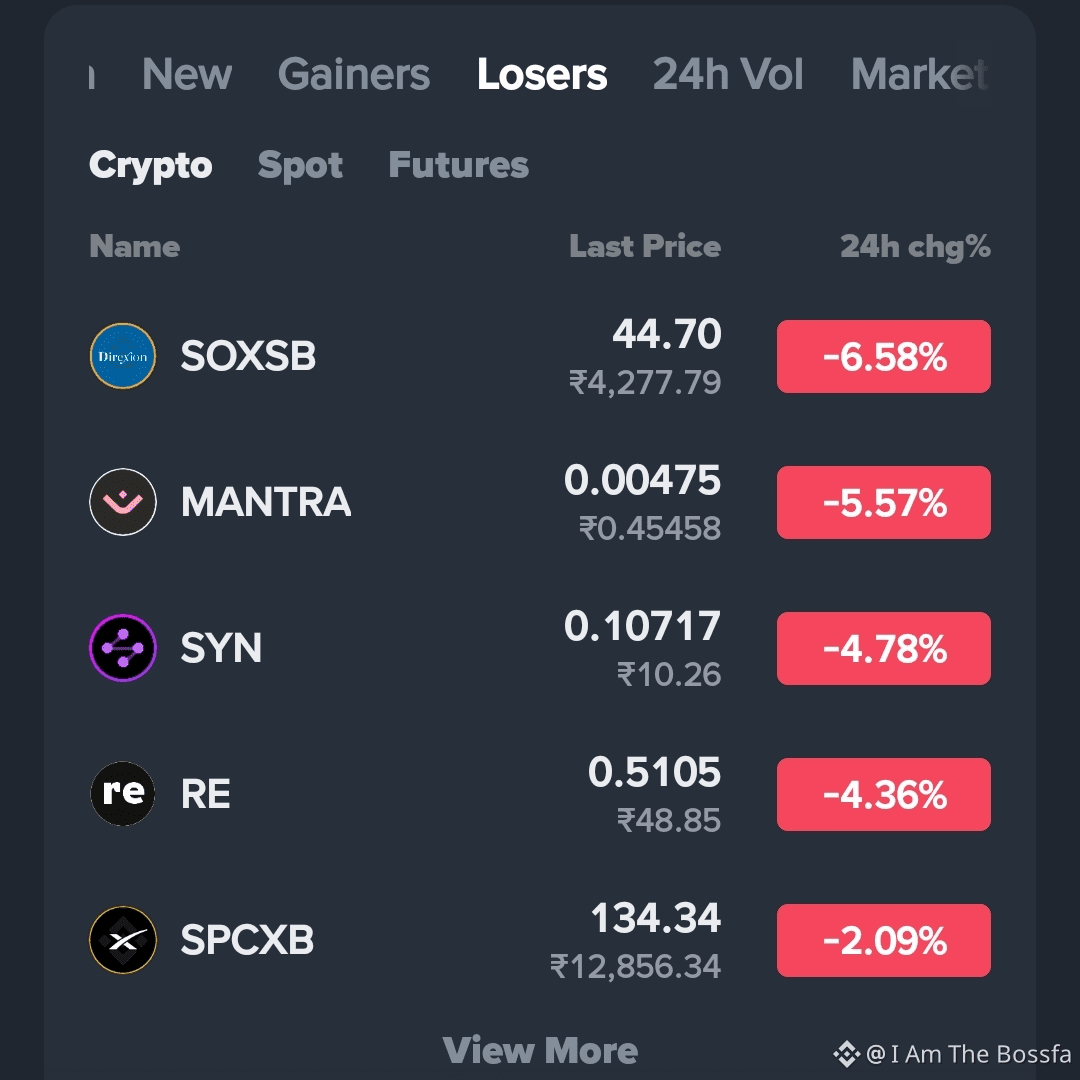Click the Binance logo watermark icon
The height and width of the screenshot is (1080, 1080).
point(847,1054)
